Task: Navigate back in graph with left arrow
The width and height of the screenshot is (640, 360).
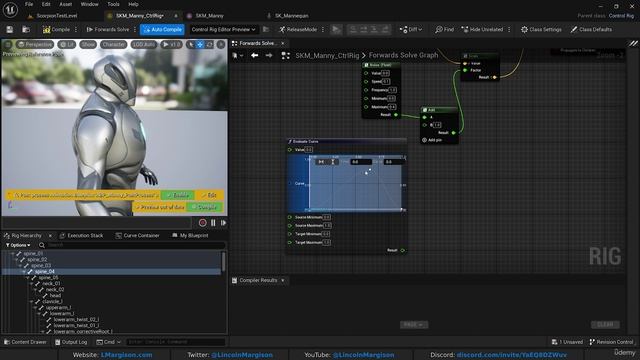Action: 255,55
